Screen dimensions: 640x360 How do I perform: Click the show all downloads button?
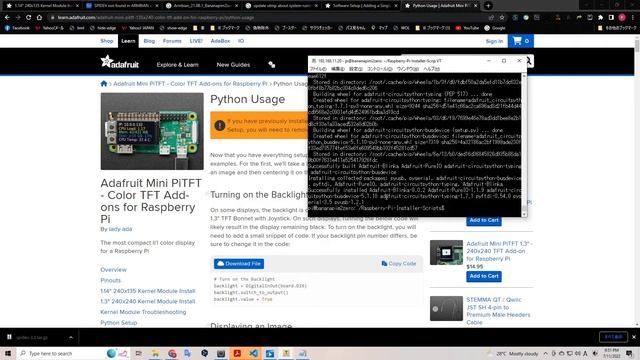point(613,337)
